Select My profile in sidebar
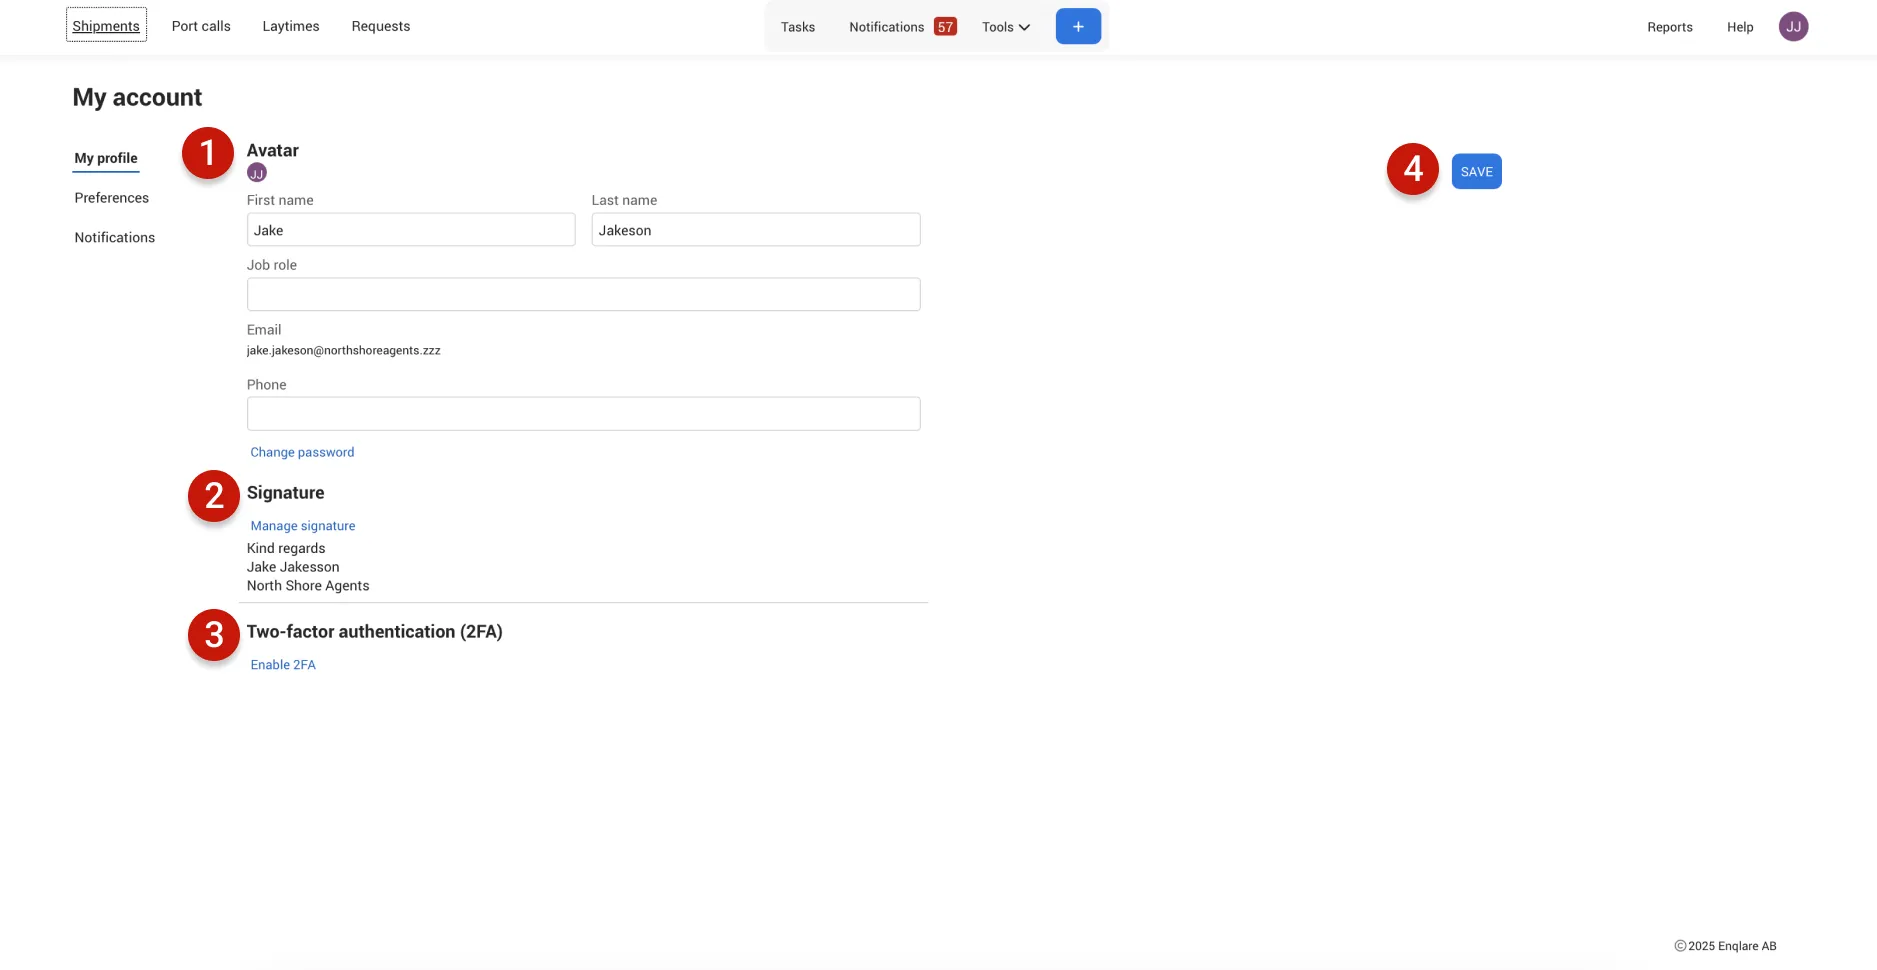Viewport: 1877px width, 970px height. coord(106,158)
